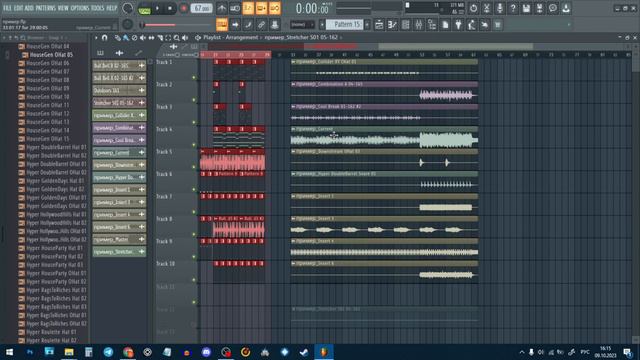The height and width of the screenshot is (360, 640).
Task: Mute Track 1 using its green dot
Action: 194,78
